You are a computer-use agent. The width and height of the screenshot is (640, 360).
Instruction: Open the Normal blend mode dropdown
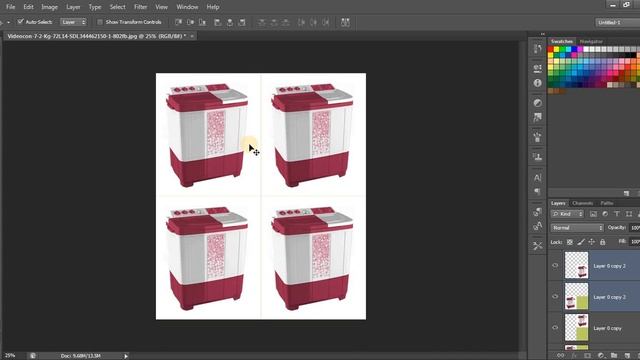577,228
